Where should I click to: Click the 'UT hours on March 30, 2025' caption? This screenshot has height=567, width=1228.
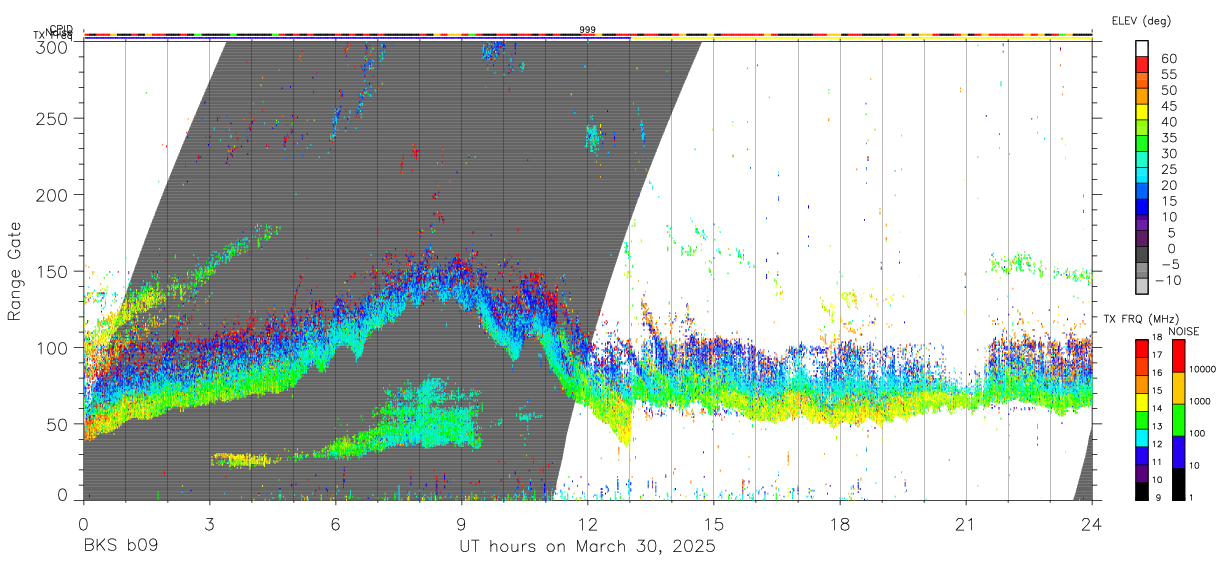587,547
